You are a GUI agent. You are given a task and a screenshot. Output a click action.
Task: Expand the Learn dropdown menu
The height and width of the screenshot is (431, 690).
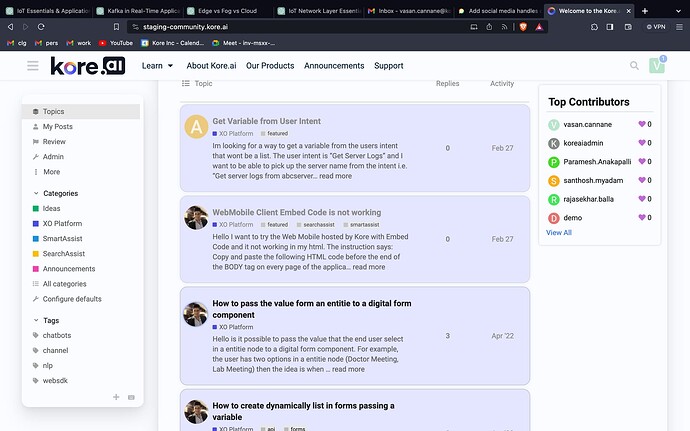tap(157, 66)
